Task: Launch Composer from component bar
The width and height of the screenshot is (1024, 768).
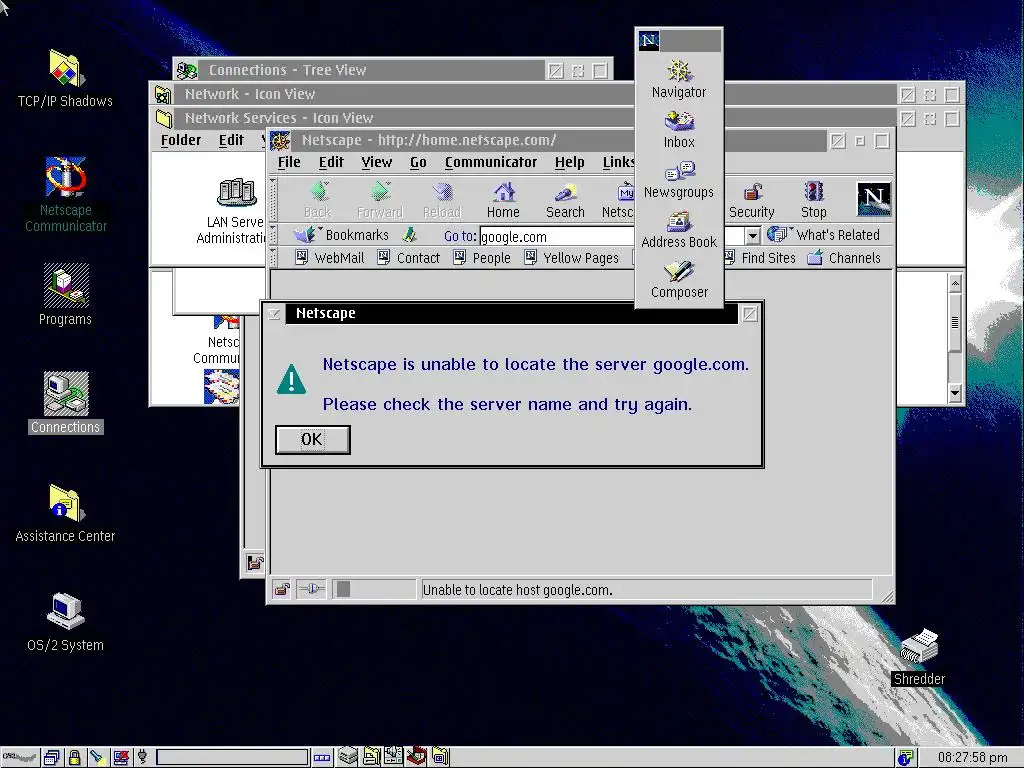Action: (679, 280)
